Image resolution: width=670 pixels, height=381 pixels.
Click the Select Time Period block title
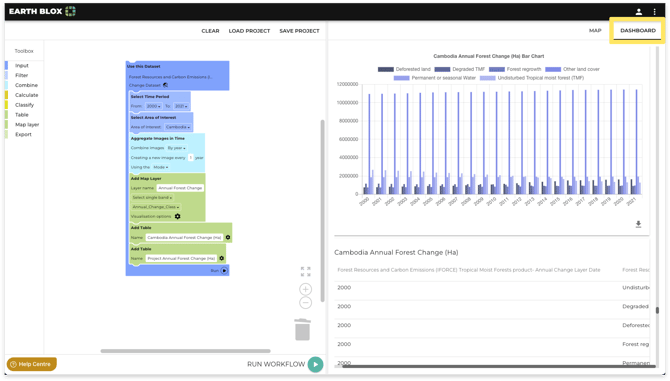pos(150,97)
